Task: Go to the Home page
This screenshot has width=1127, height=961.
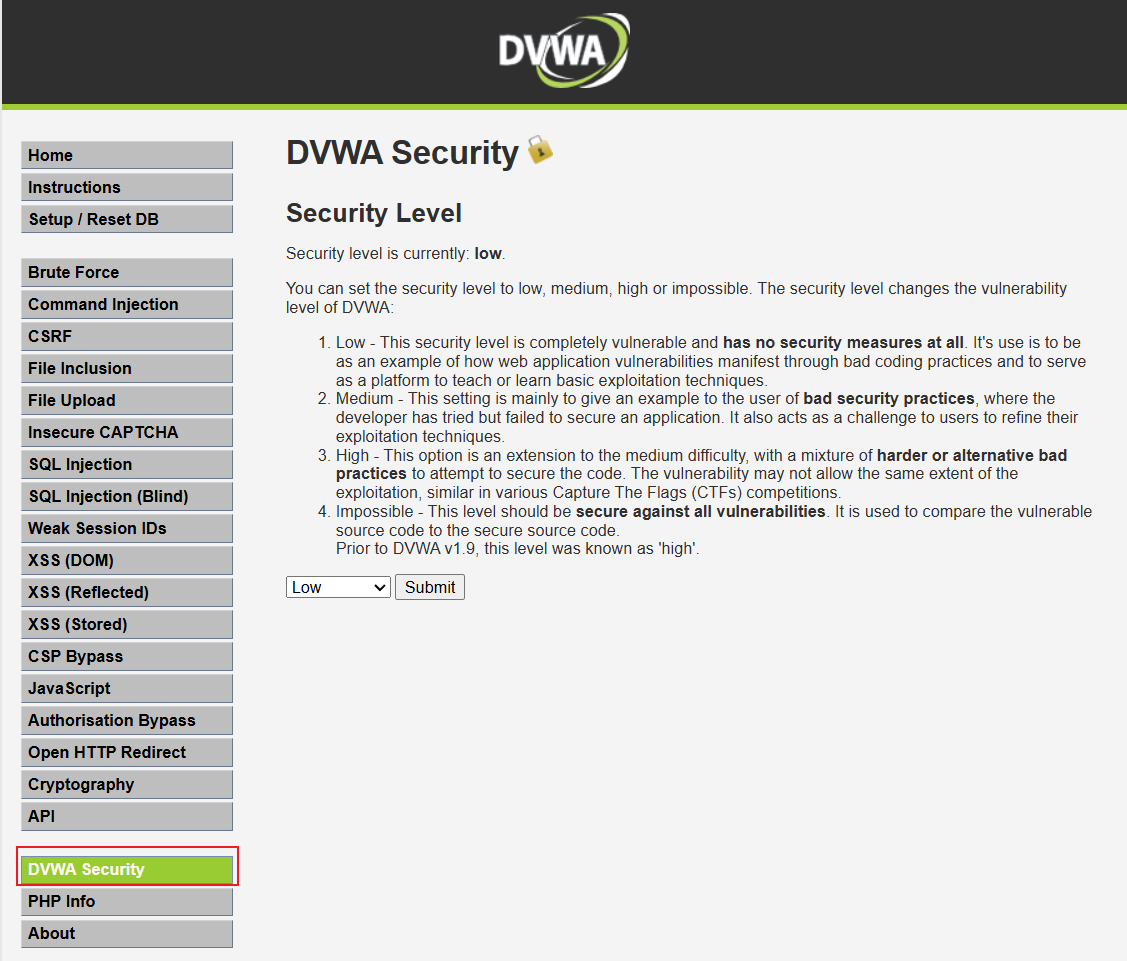Action: [x=126, y=155]
